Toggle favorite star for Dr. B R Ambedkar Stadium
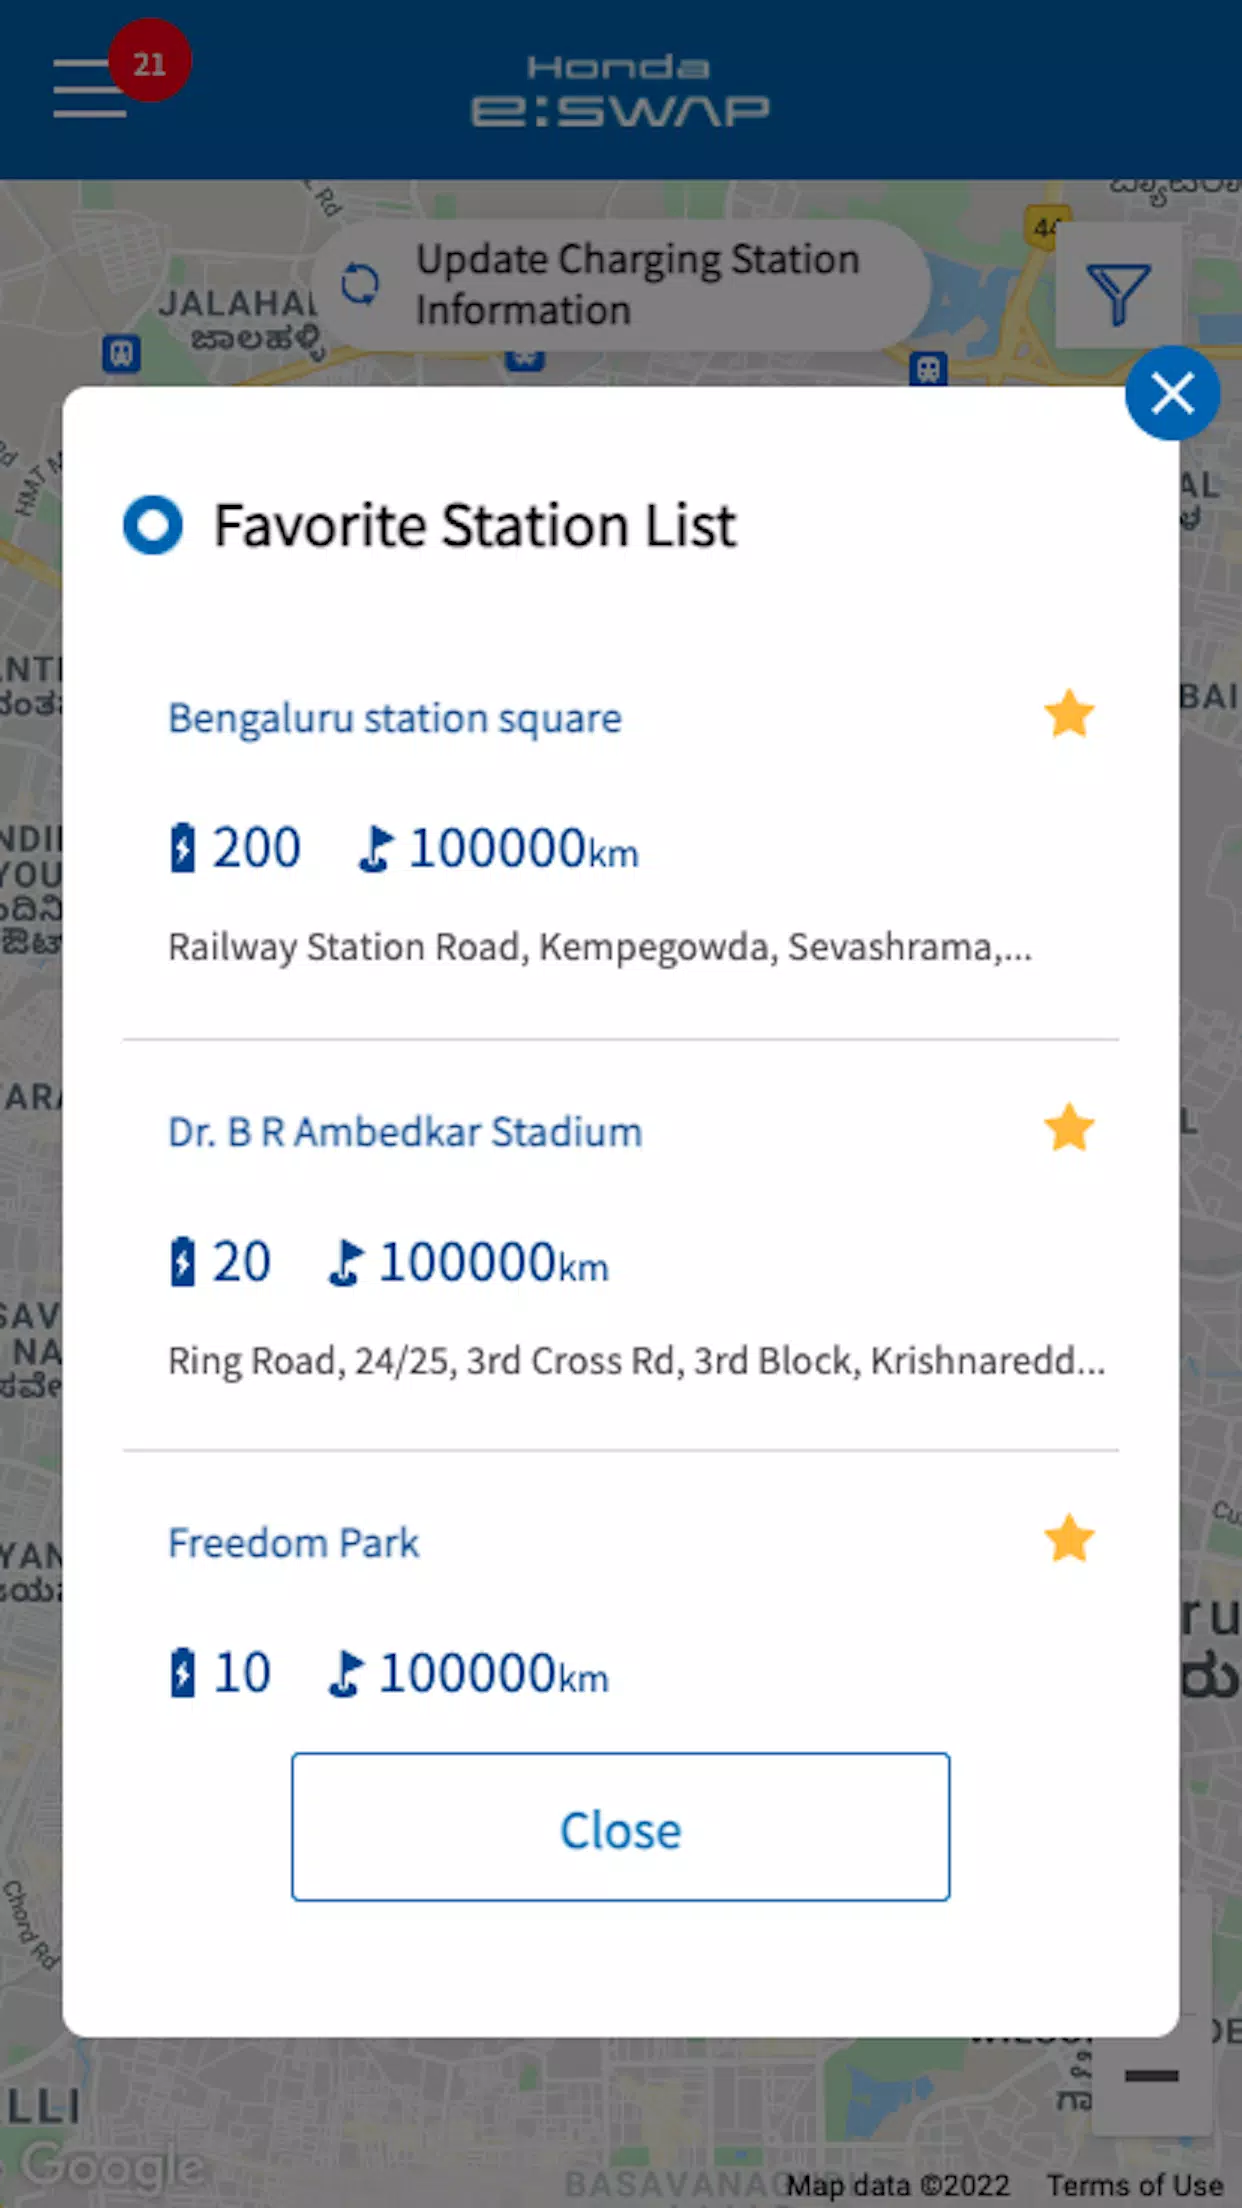Viewport: 1242px width, 2208px height. [x=1069, y=1128]
